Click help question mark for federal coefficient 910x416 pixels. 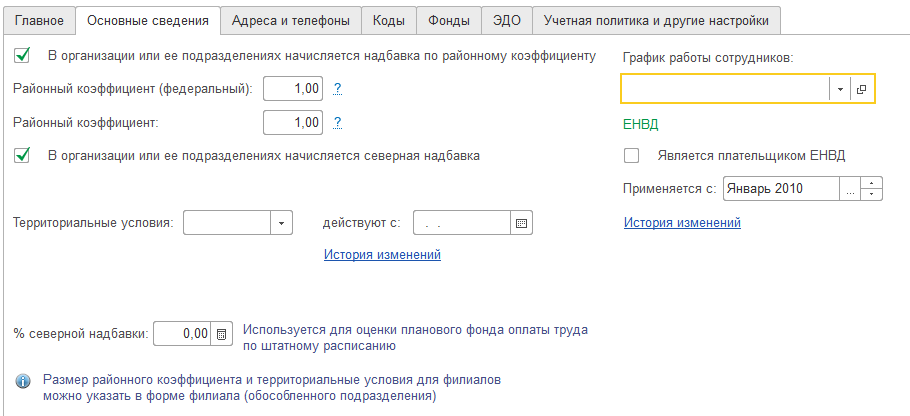(x=338, y=89)
